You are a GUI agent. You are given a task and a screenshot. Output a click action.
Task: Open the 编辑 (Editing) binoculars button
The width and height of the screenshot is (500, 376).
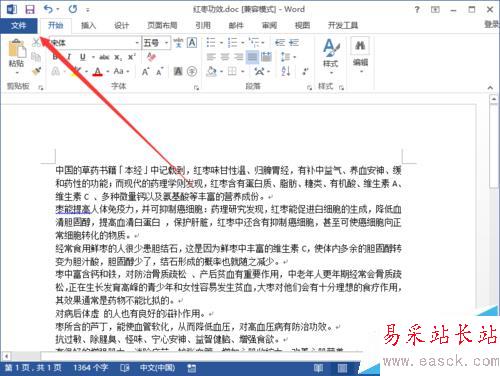(360, 55)
